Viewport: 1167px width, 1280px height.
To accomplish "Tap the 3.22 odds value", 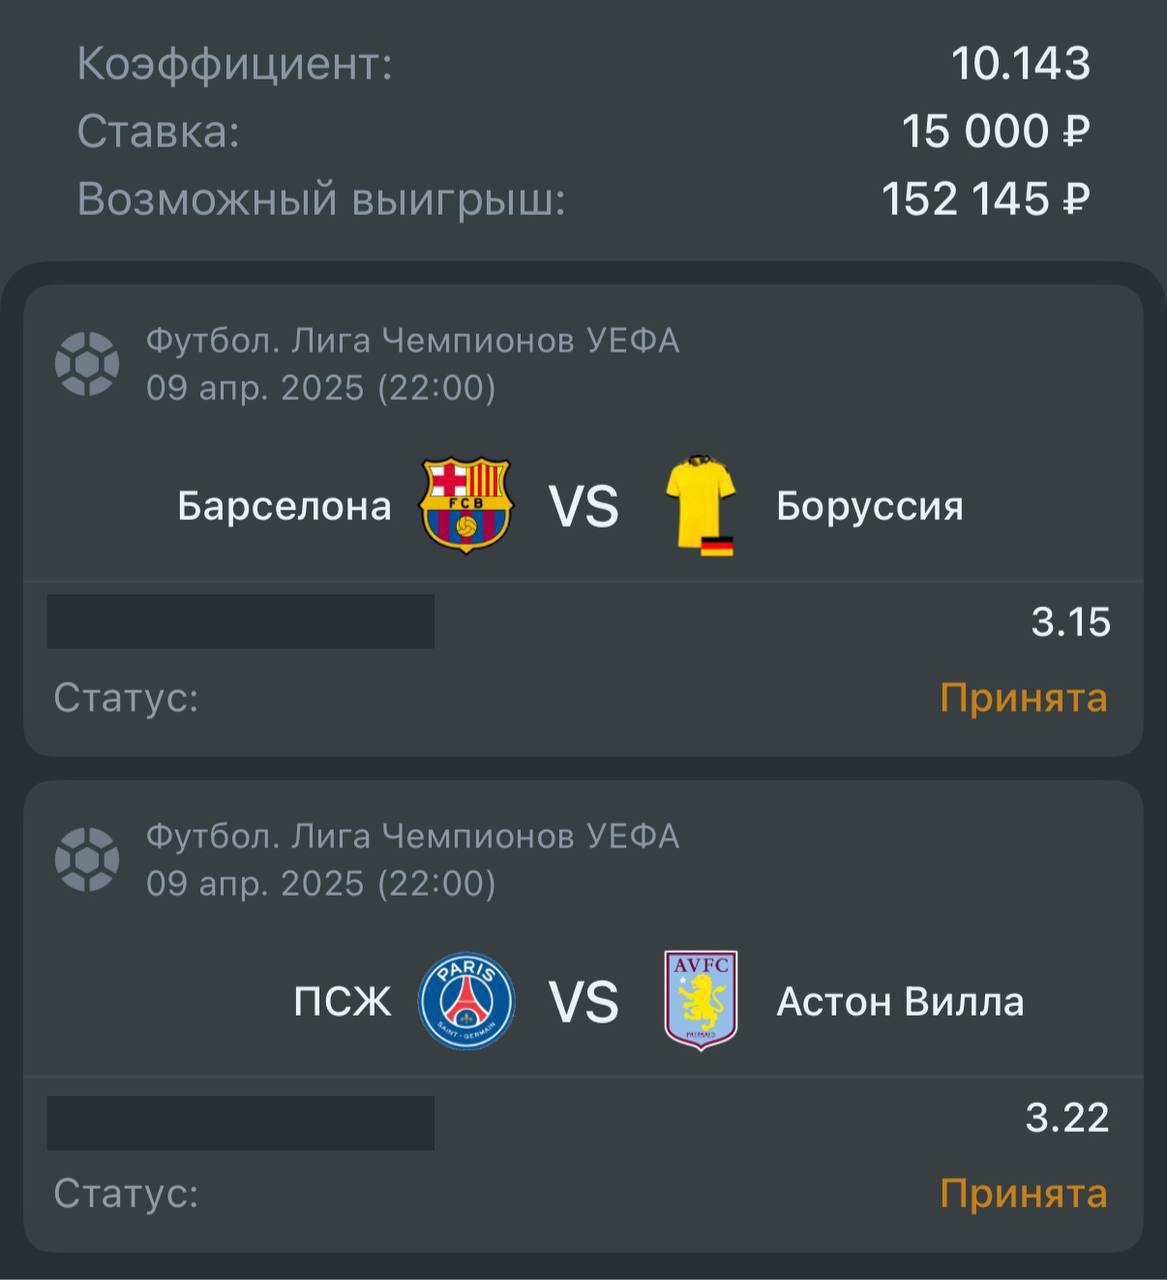I will coord(1068,1117).
